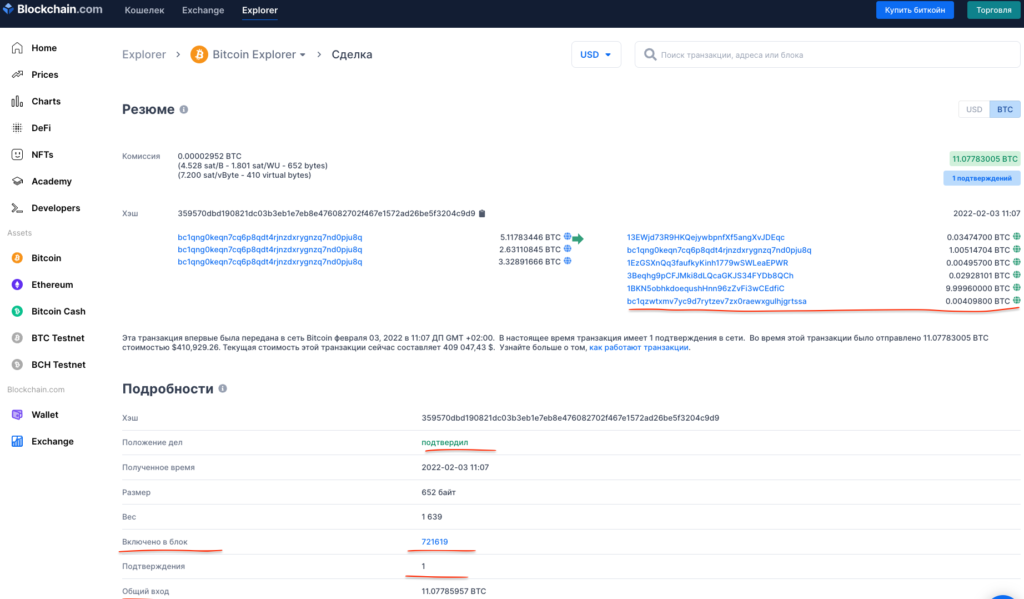Open block 721619 link
Screen dimensions: 1024x599
tap(434, 542)
